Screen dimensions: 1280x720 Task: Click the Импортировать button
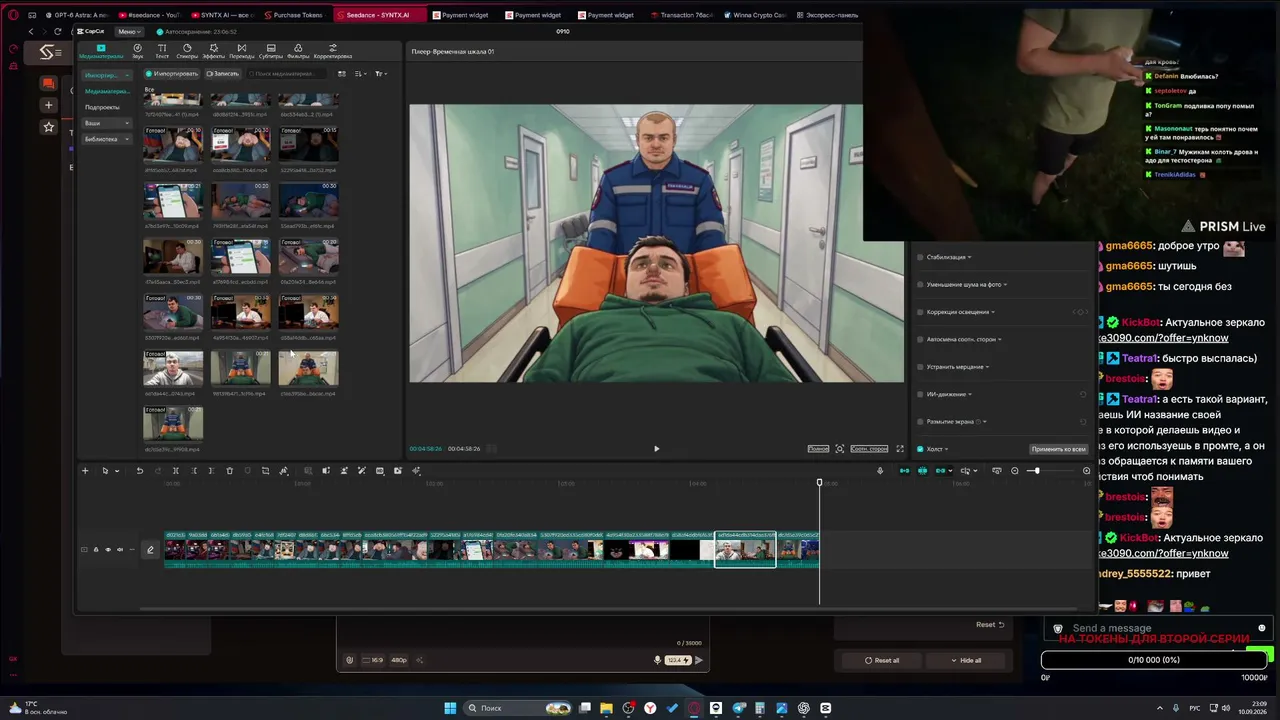coord(172,74)
